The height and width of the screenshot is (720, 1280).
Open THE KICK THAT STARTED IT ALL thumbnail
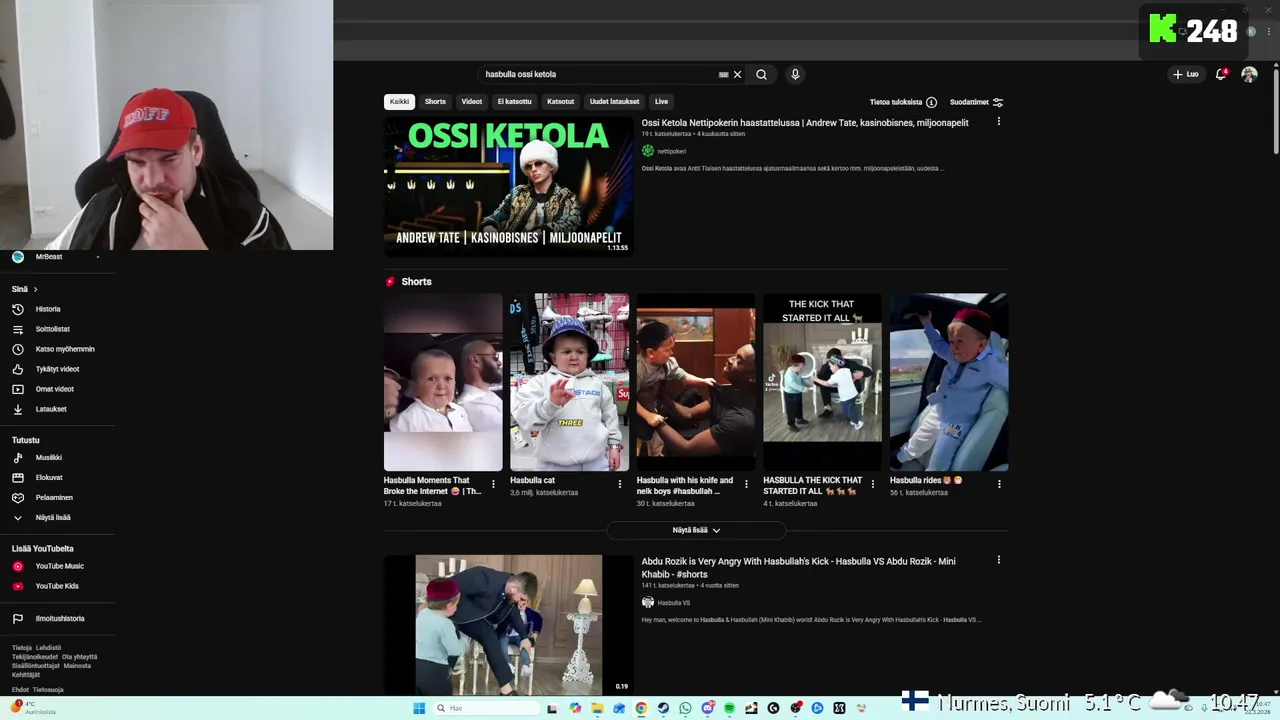(x=822, y=382)
